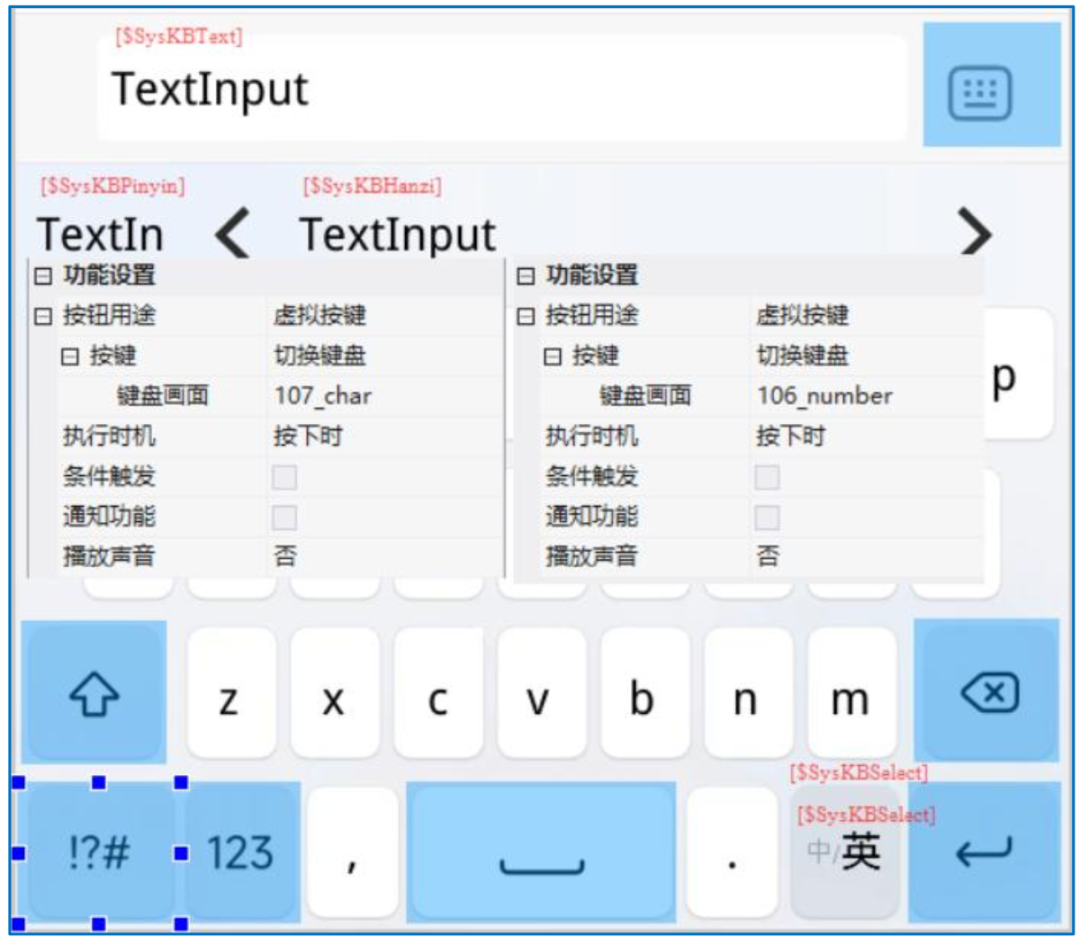This screenshot has width=1080, height=937.
Task: Tap the m key
Action: point(851,692)
